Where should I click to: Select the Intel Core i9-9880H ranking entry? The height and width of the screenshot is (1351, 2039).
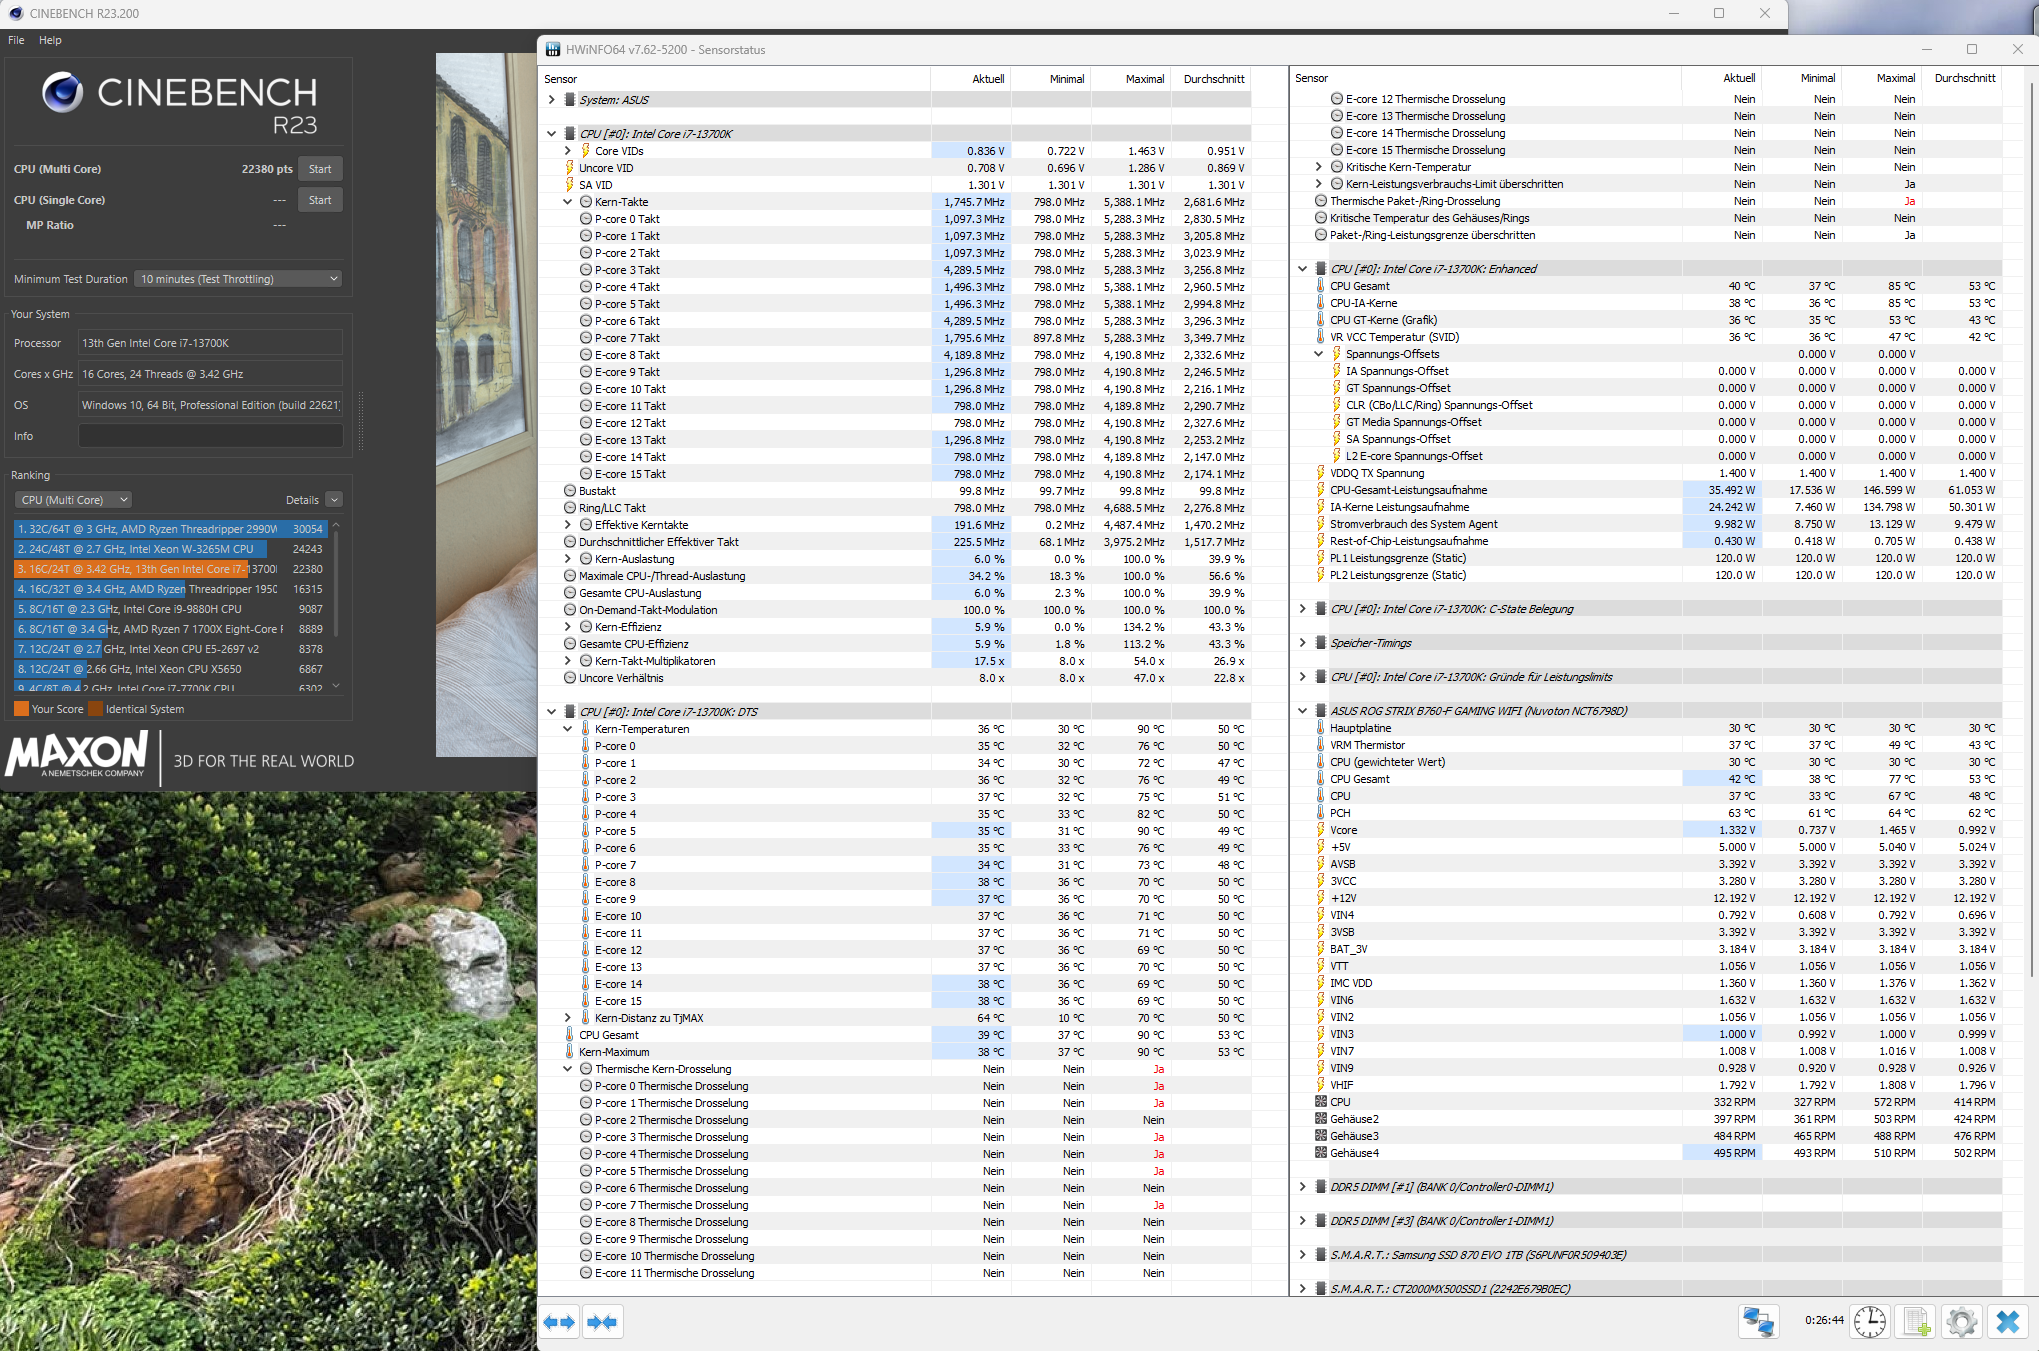pos(170,609)
